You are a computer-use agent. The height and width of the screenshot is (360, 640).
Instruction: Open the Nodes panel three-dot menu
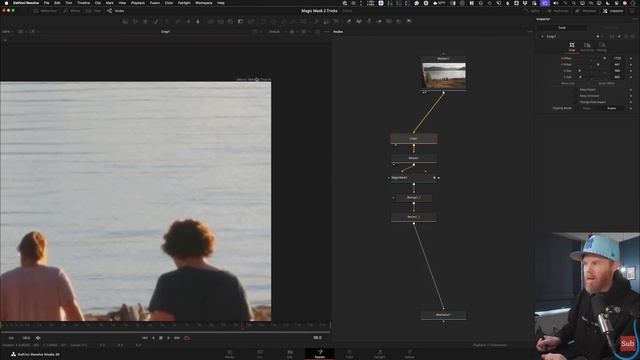(x=529, y=31)
